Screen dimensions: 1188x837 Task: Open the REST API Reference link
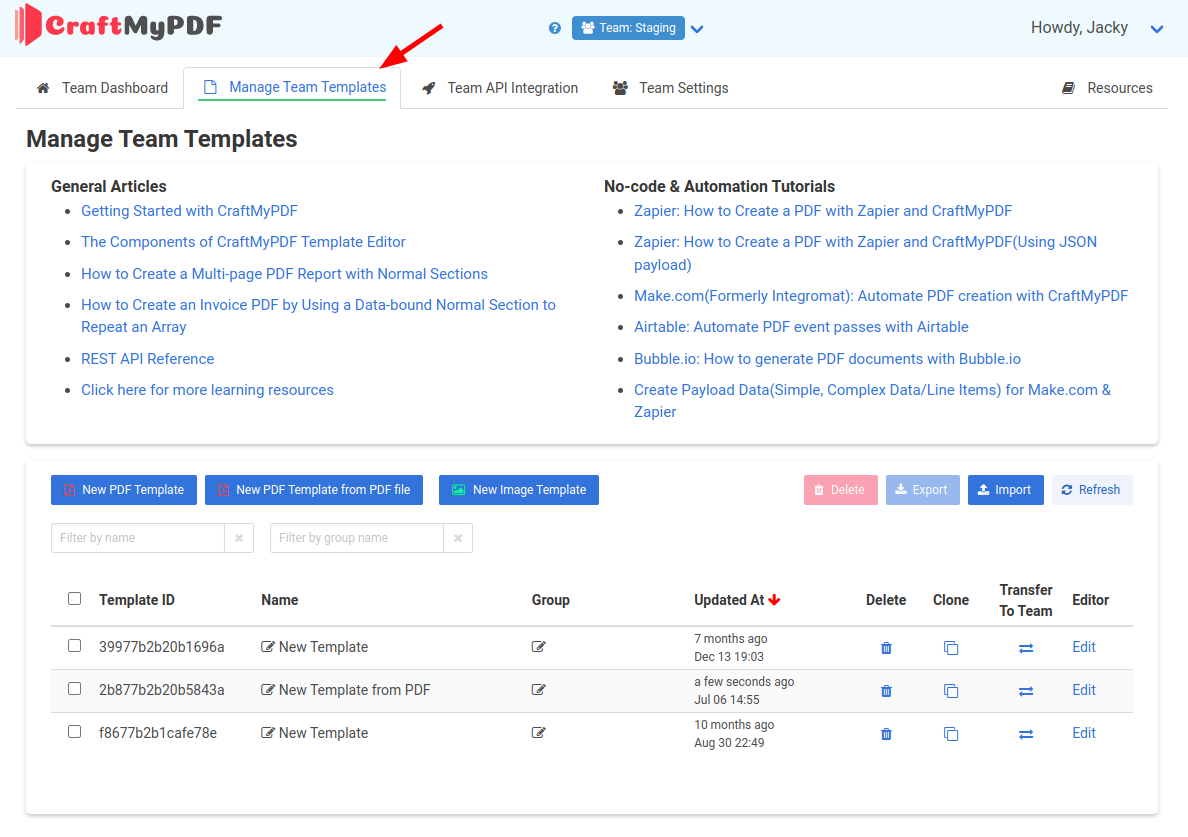[147, 359]
